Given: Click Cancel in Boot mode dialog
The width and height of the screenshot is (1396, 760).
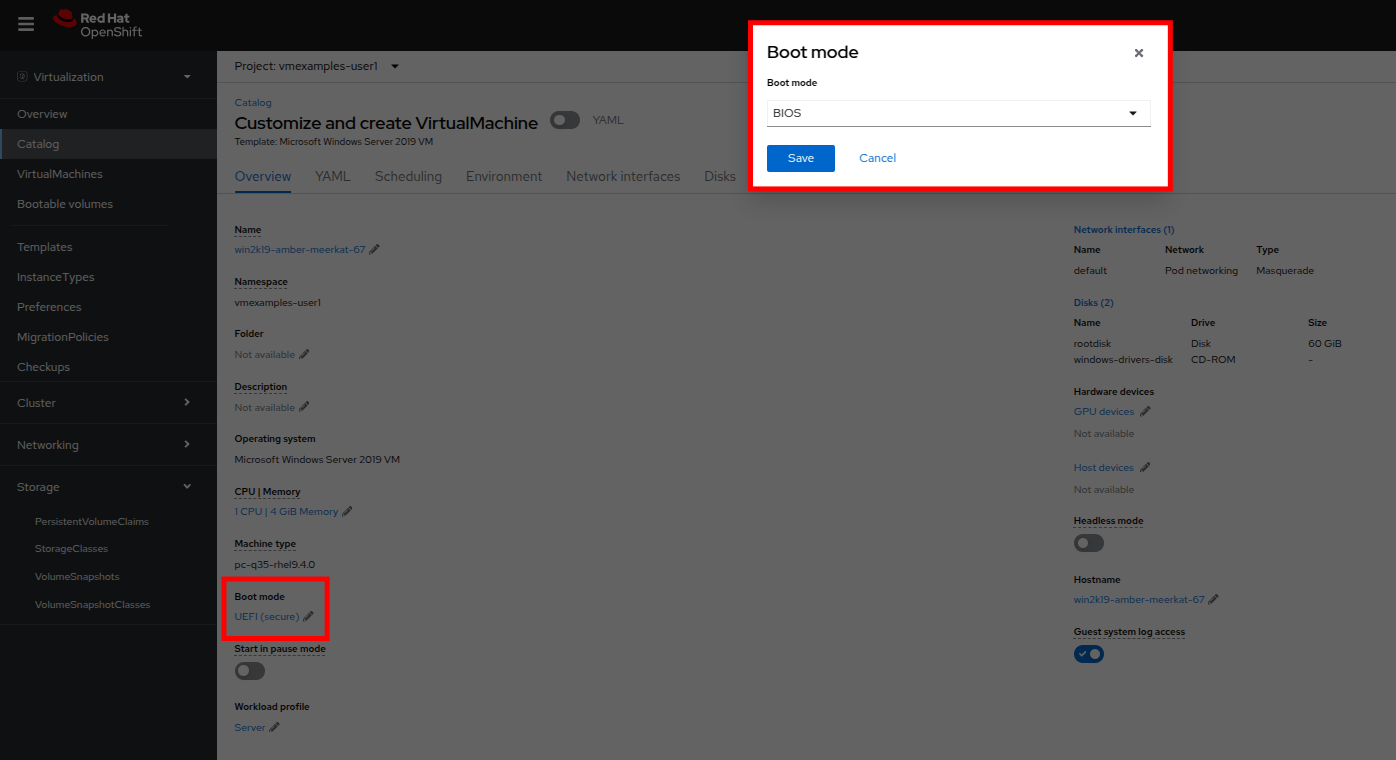Looking at the screenshot, I should tap(877, 158).
